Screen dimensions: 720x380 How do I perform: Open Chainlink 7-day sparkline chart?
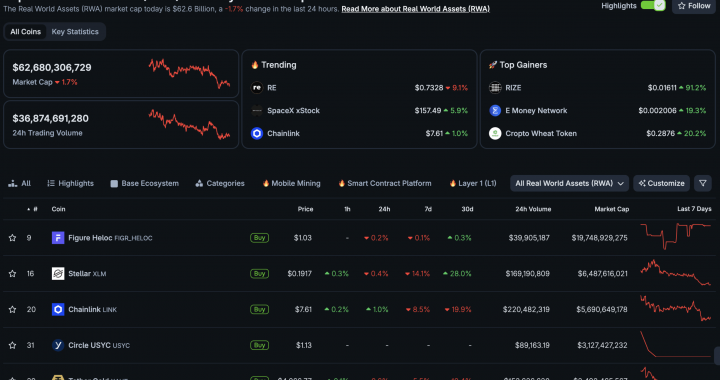tap(675, 308)
